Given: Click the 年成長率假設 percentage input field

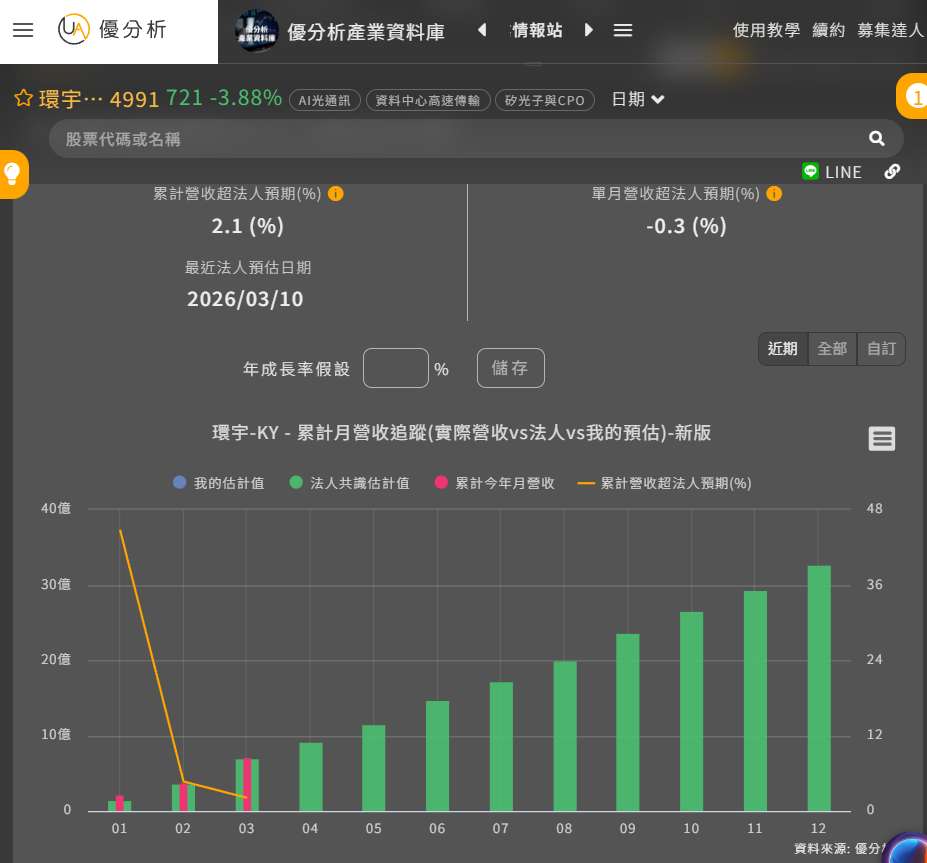Looking at the screenshot, I should coord(395,368).
